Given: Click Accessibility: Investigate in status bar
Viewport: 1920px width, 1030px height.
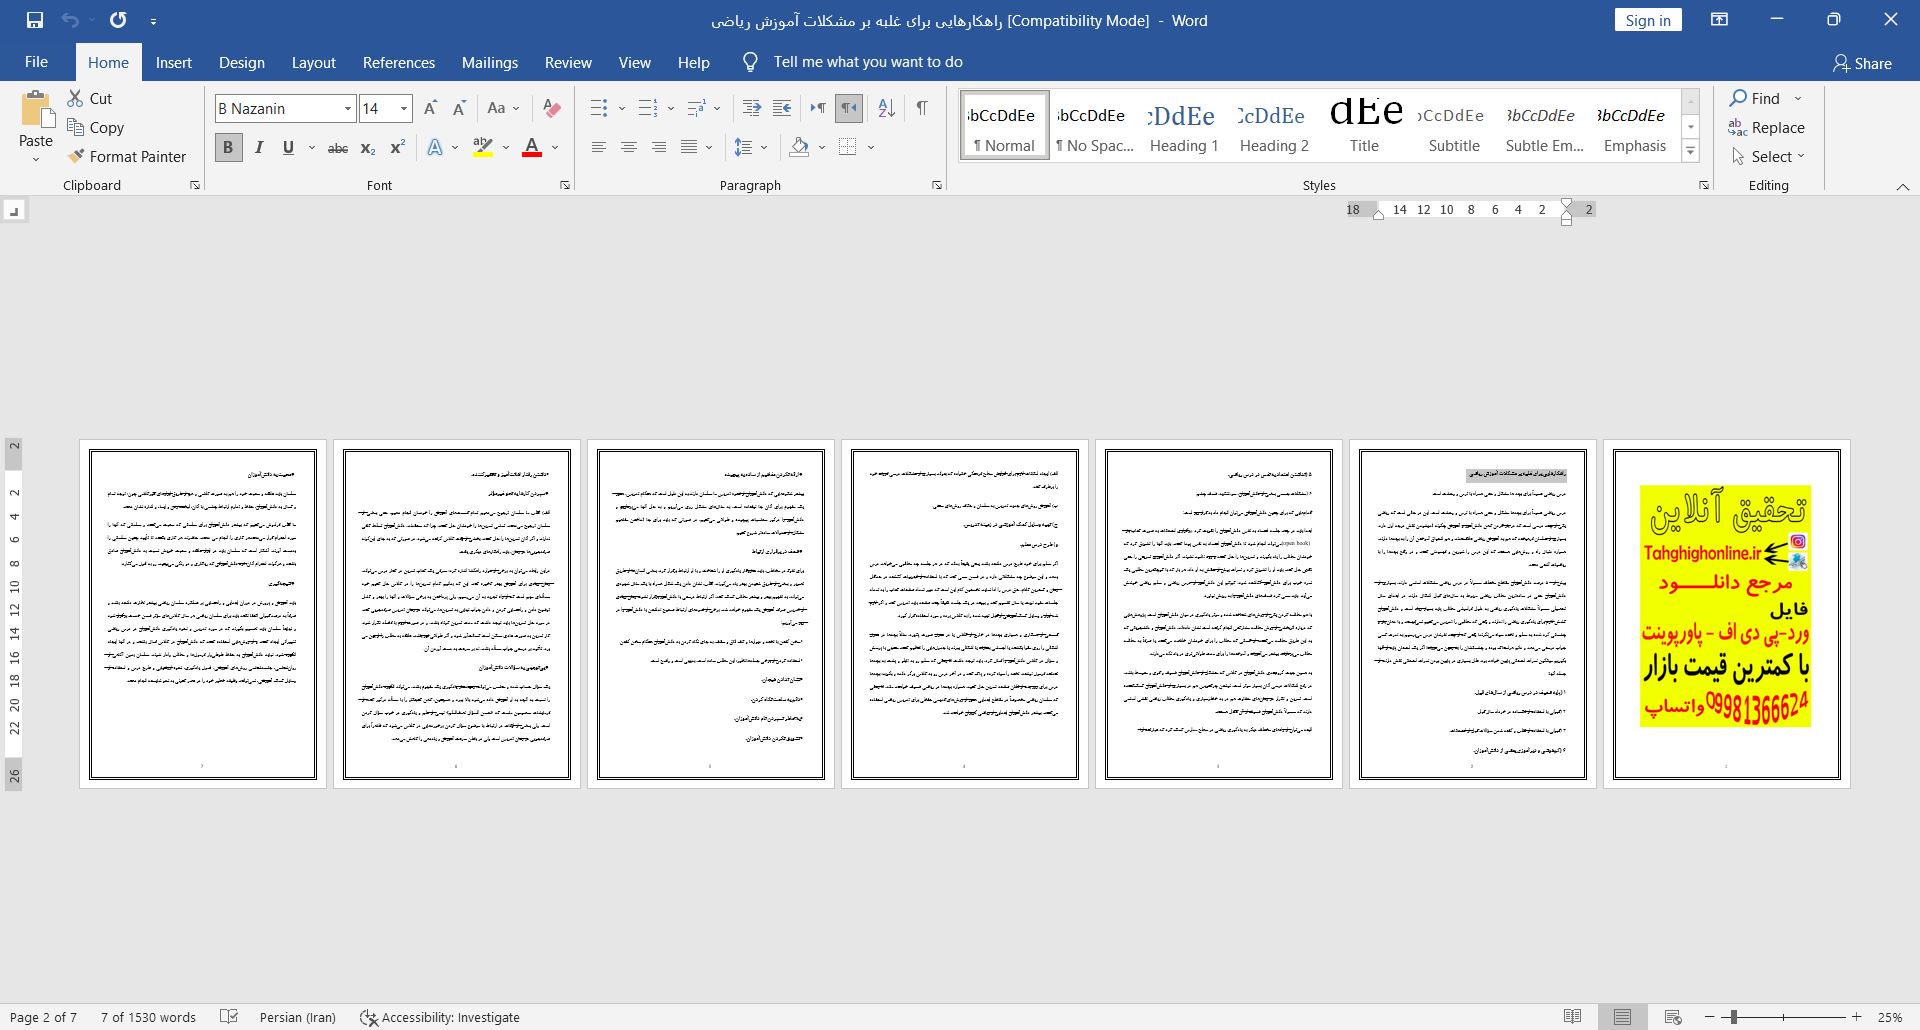Looking at the screenshot, I should 440,1017.
